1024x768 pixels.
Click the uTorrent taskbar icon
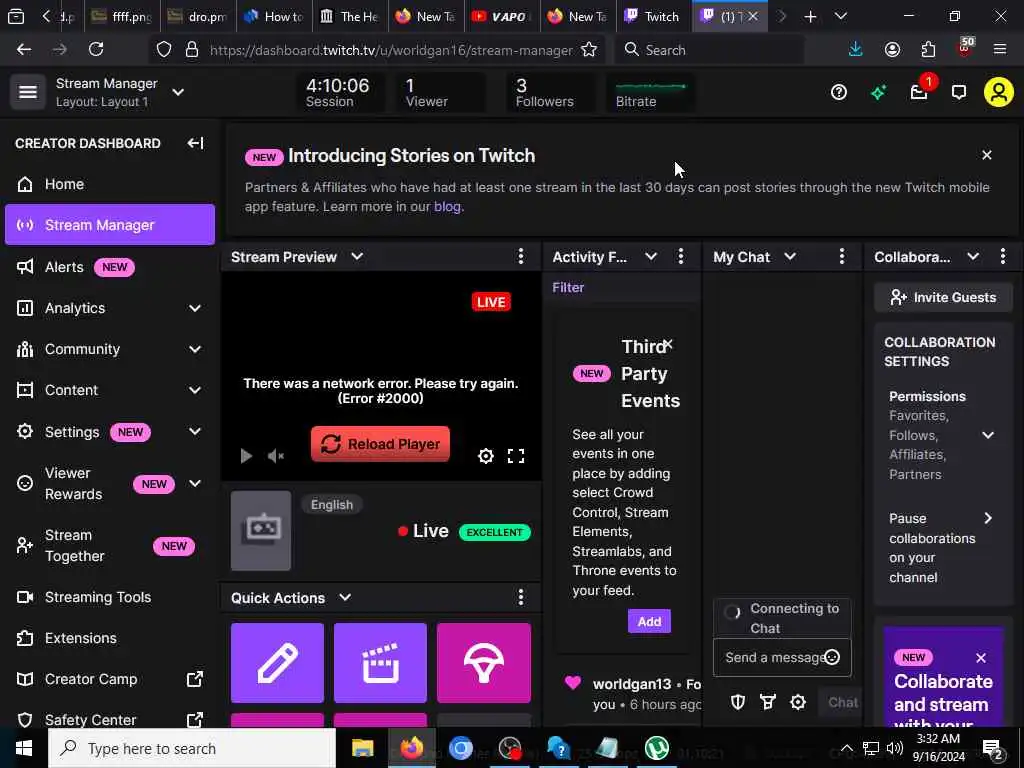pos(657,748)
